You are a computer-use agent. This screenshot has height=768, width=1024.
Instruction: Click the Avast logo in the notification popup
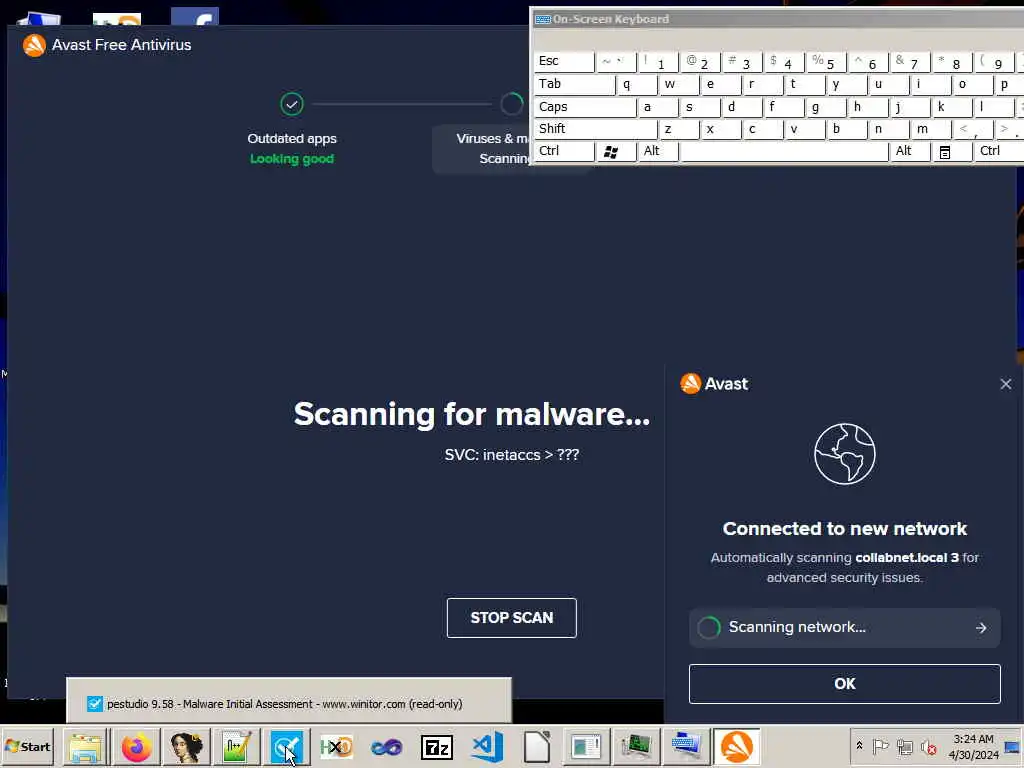[x=690, y=383]
